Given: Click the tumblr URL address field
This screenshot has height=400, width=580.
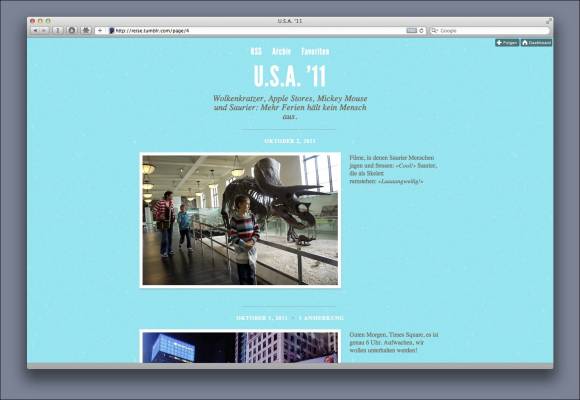Looking at the screenshot, I should 259,31.
